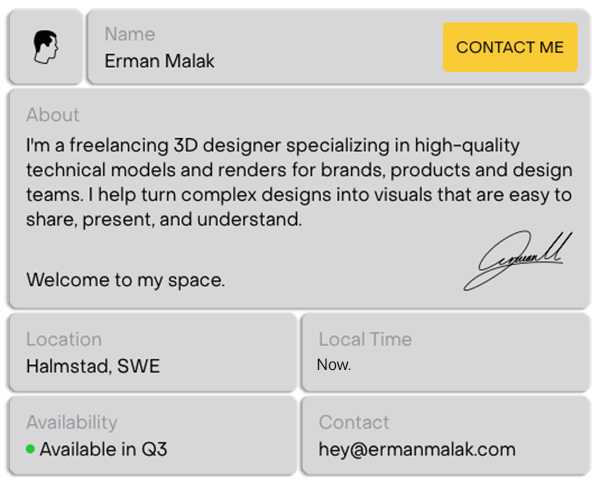
Task: Select the Halmstad, SWE location text
Action: tap(93, 366)
